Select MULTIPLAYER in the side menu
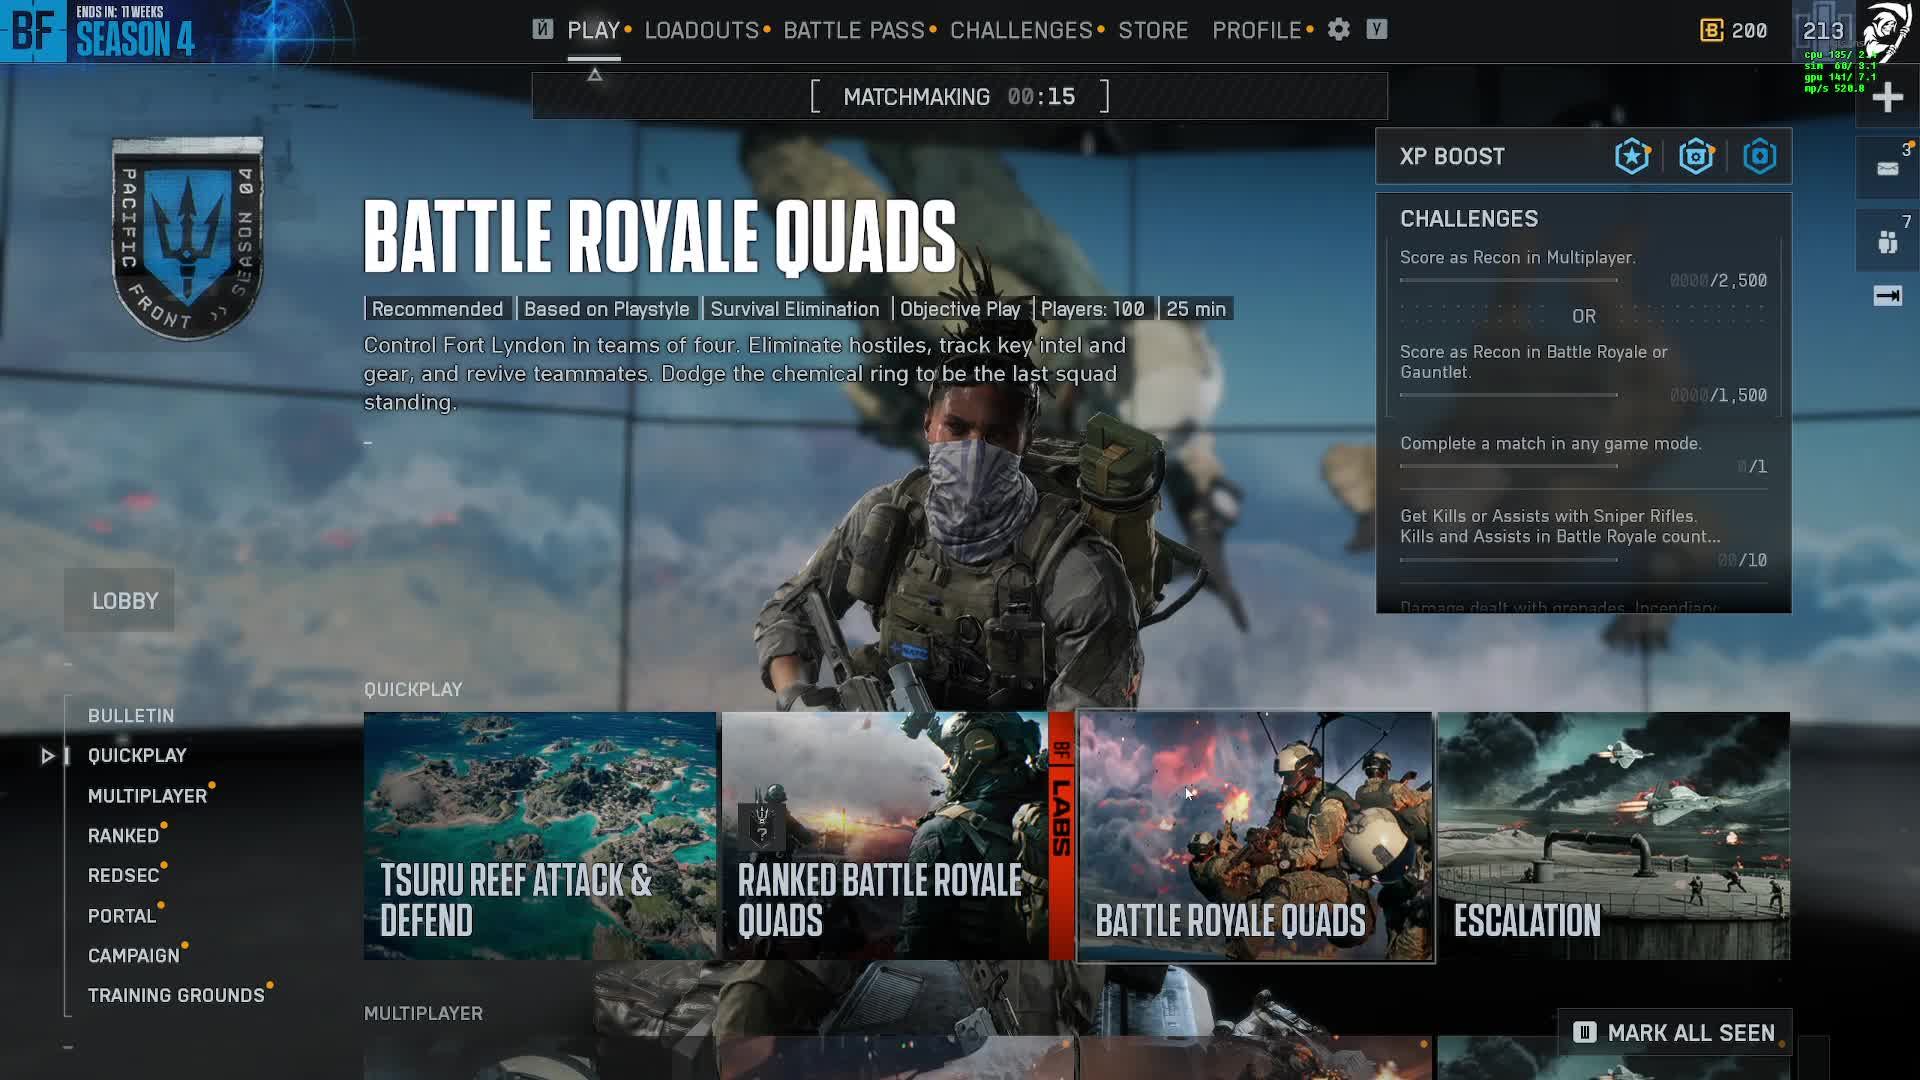 148,796
